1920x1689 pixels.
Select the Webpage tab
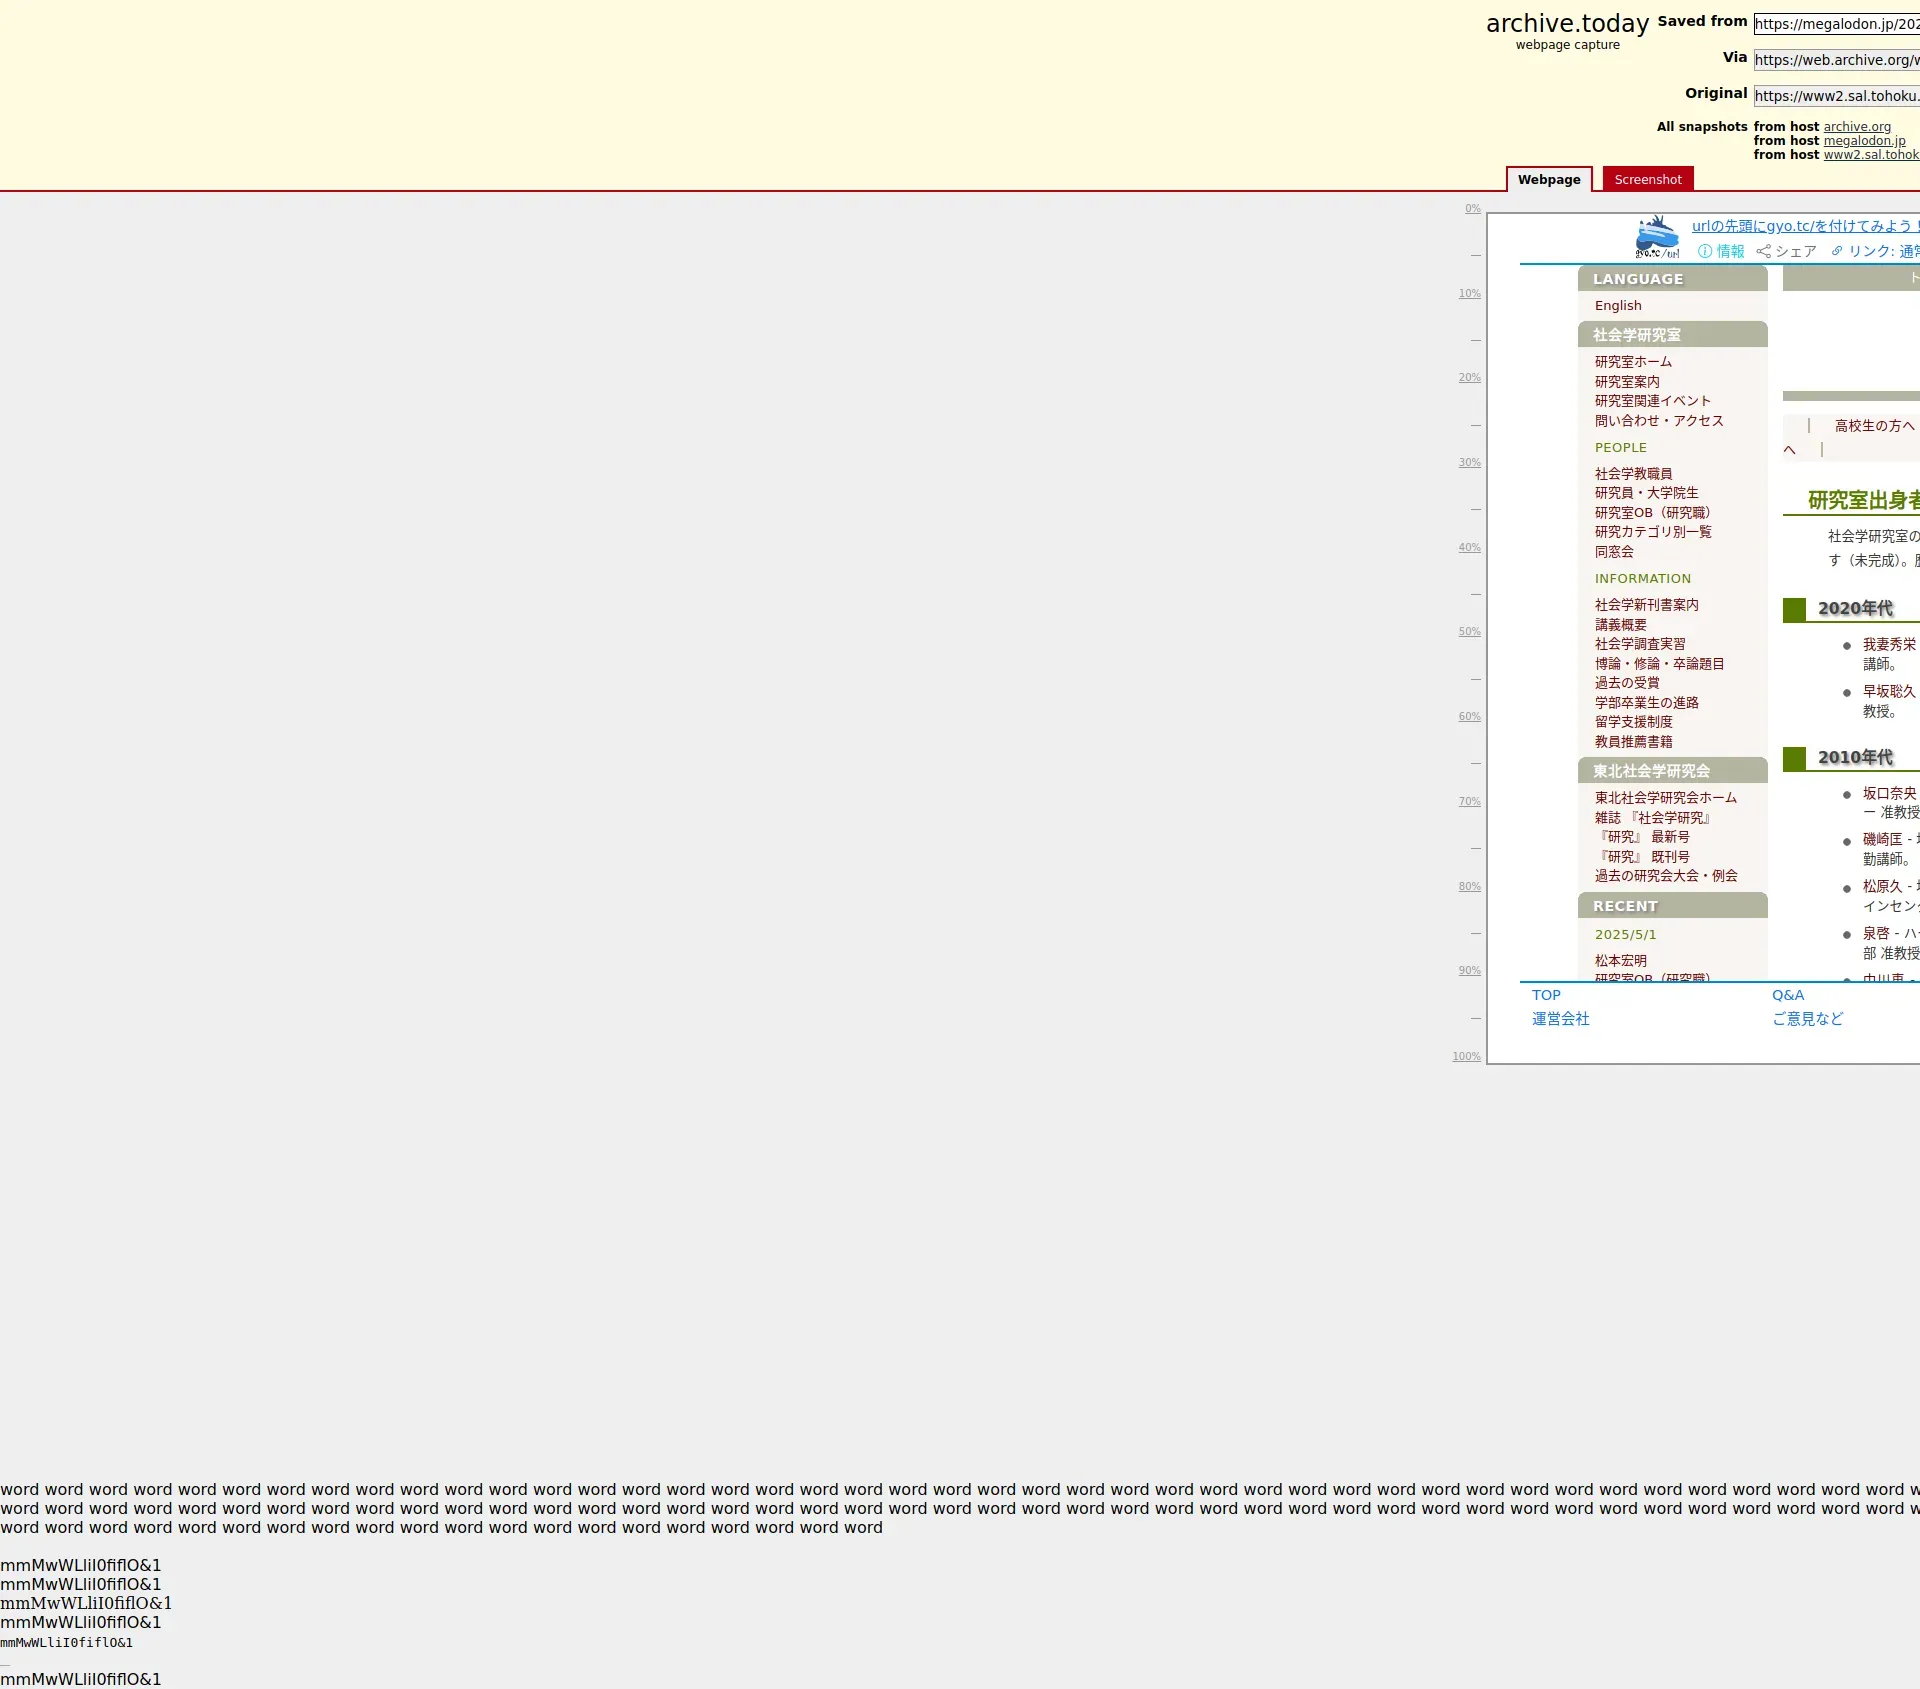click(x=1548, y=180)
